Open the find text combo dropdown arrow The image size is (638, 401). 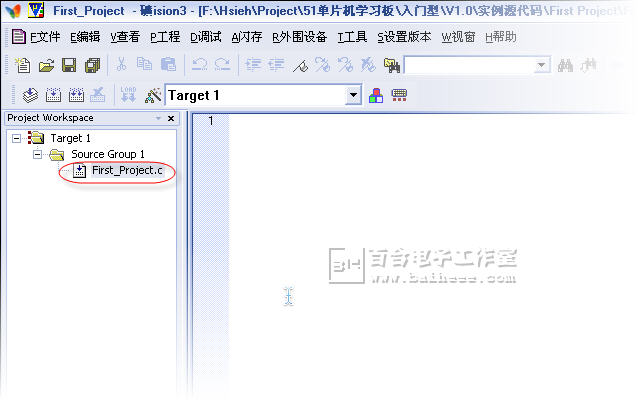[541, 65]
